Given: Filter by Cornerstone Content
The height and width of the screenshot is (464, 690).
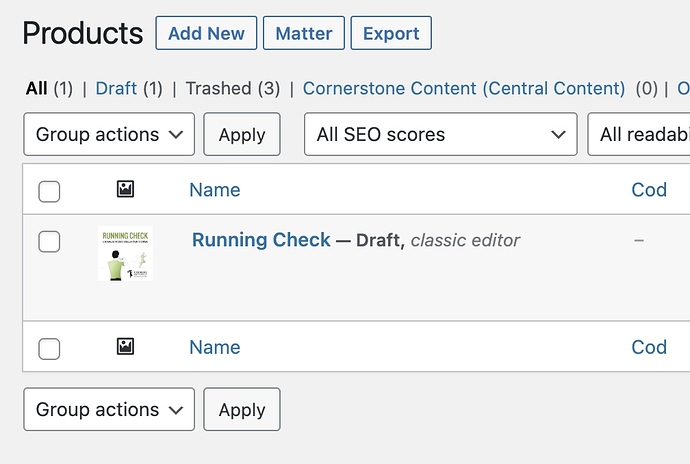Looking at the screenshot, I should click(464, 88).
